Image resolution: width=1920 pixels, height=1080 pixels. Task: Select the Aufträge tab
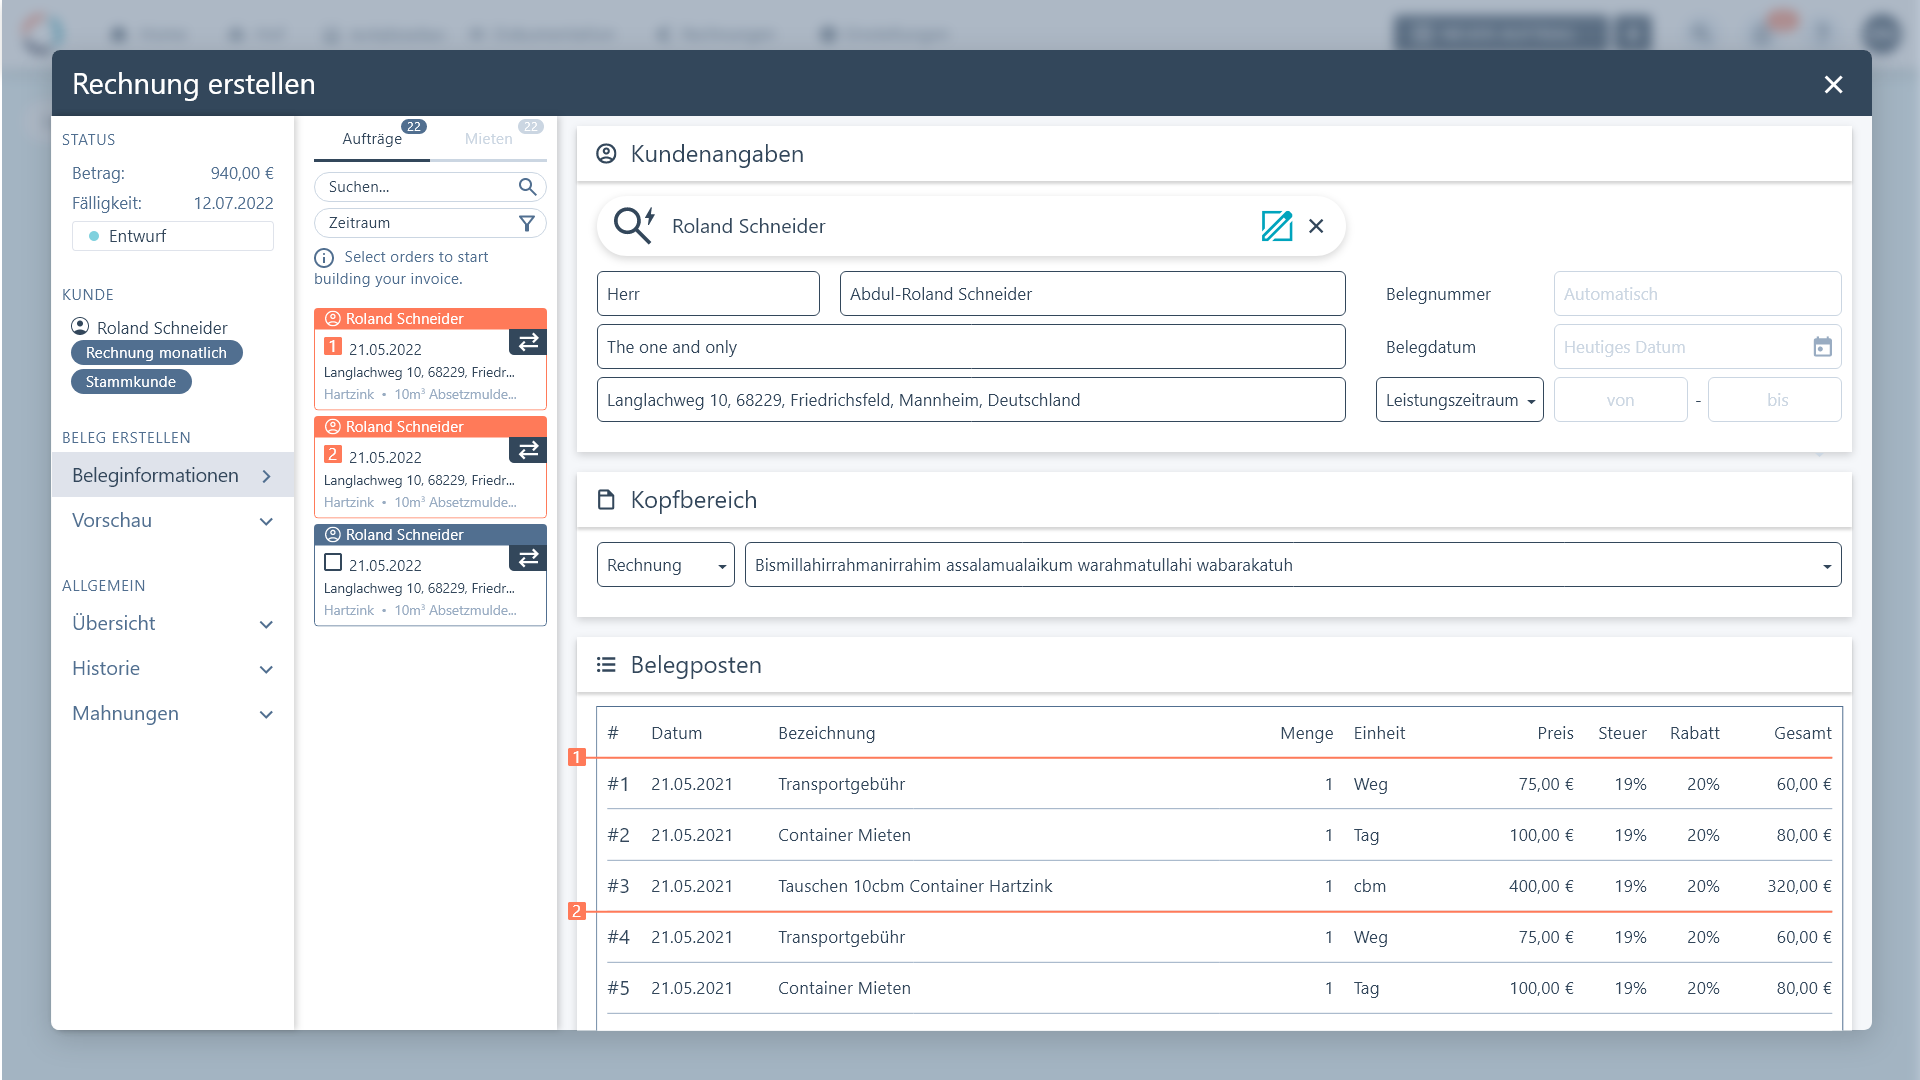[372, 139]
